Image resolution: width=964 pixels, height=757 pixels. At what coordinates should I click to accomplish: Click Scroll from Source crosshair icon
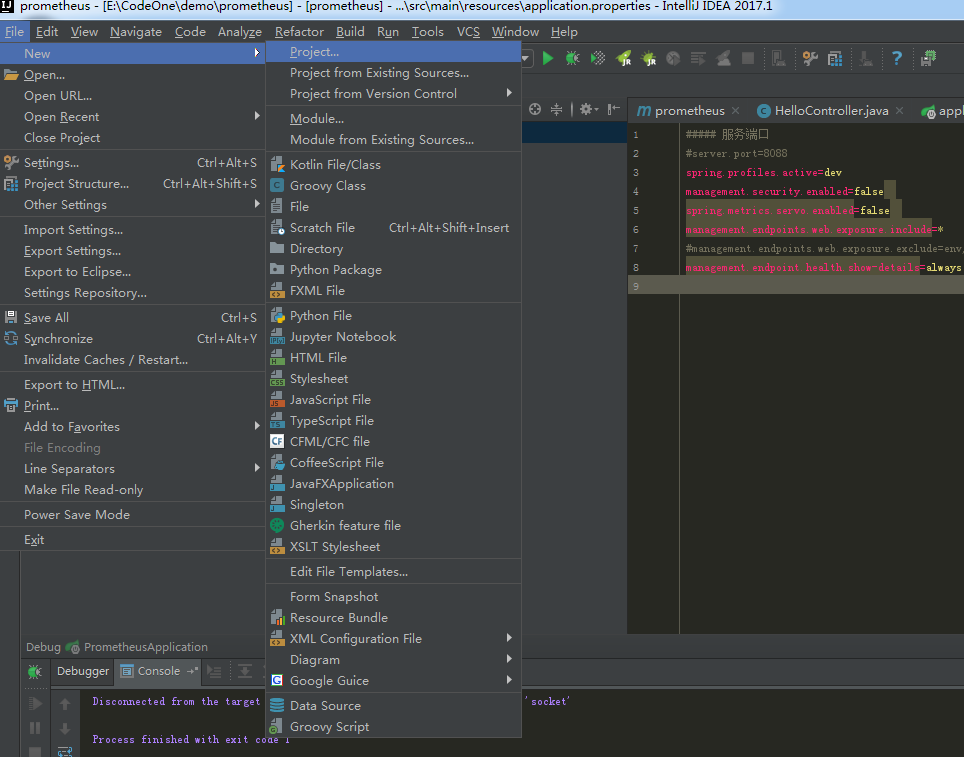point(535,109)
